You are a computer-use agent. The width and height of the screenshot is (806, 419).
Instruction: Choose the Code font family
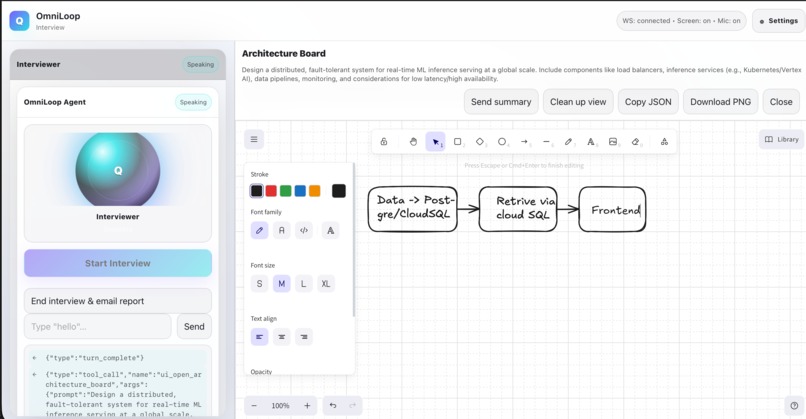click(304, 230)
